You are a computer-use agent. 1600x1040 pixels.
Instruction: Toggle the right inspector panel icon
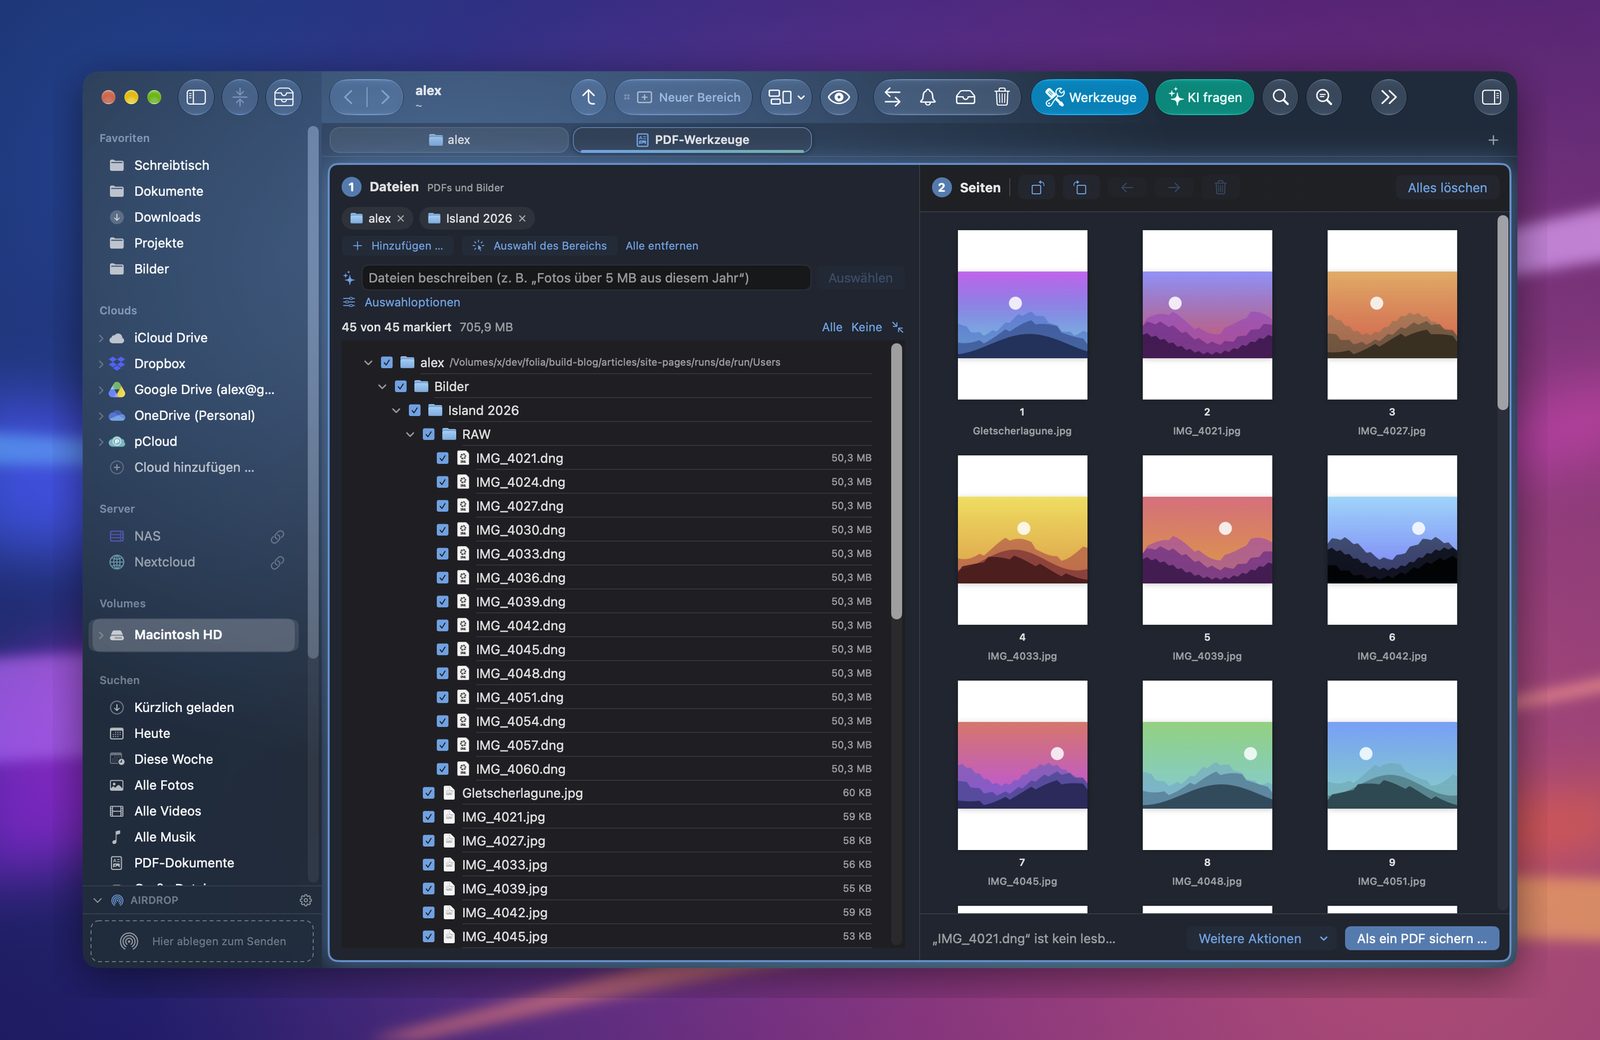coord(1491,97)
